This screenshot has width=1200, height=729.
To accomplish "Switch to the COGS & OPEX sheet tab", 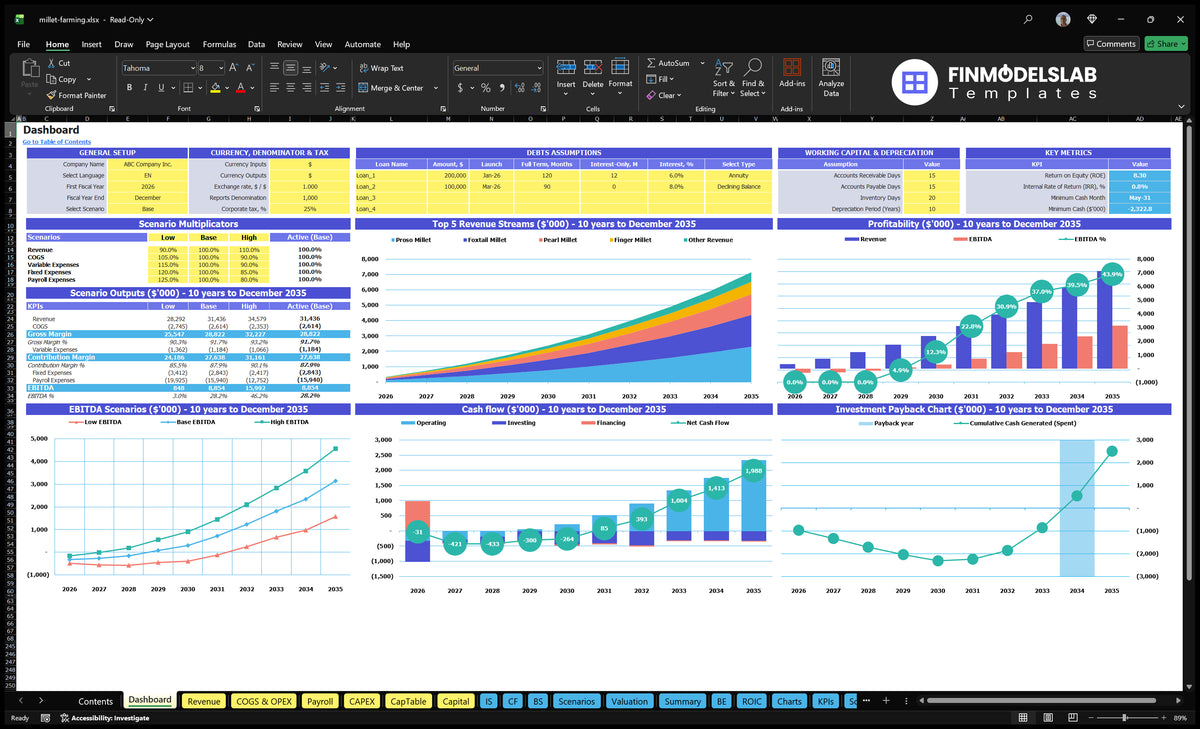I will coord(264,701).
